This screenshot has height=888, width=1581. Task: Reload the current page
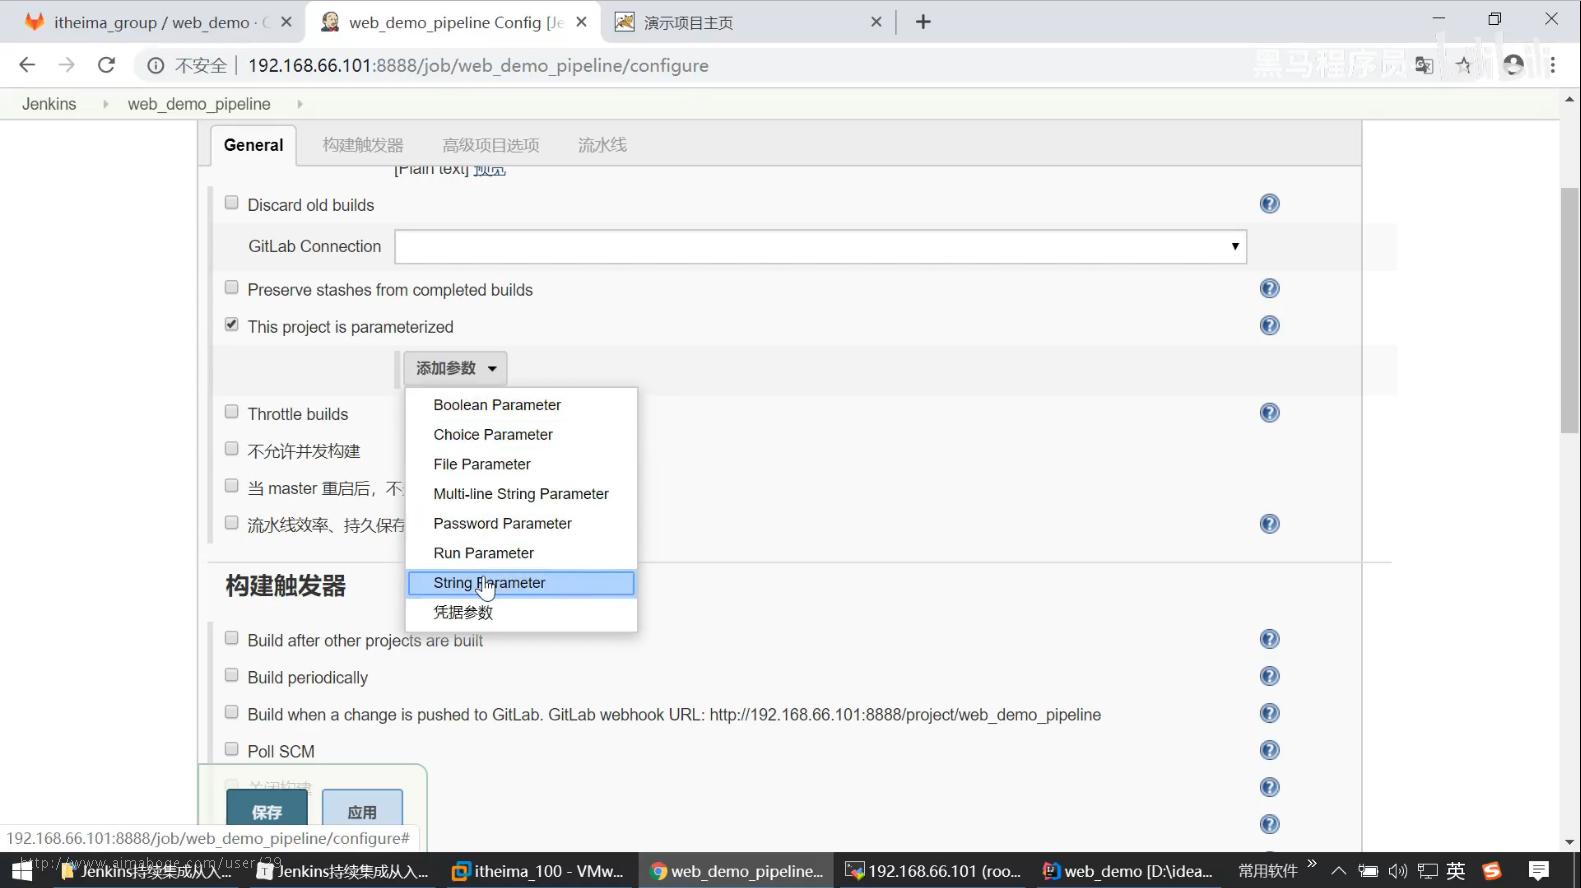106,65
